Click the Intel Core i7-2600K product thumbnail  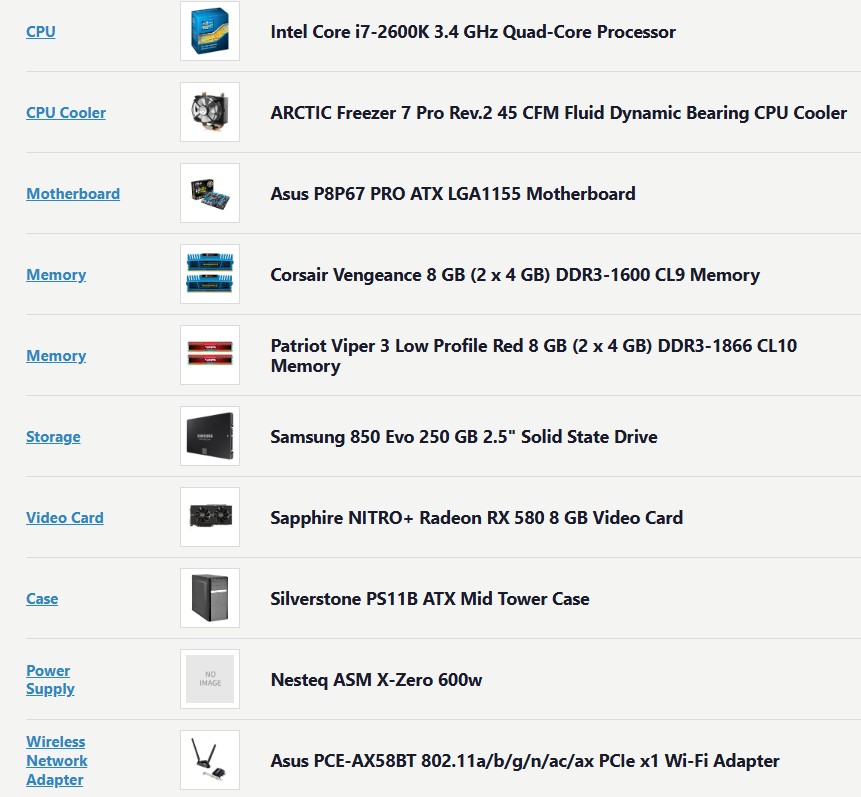(x=210, y=31)
